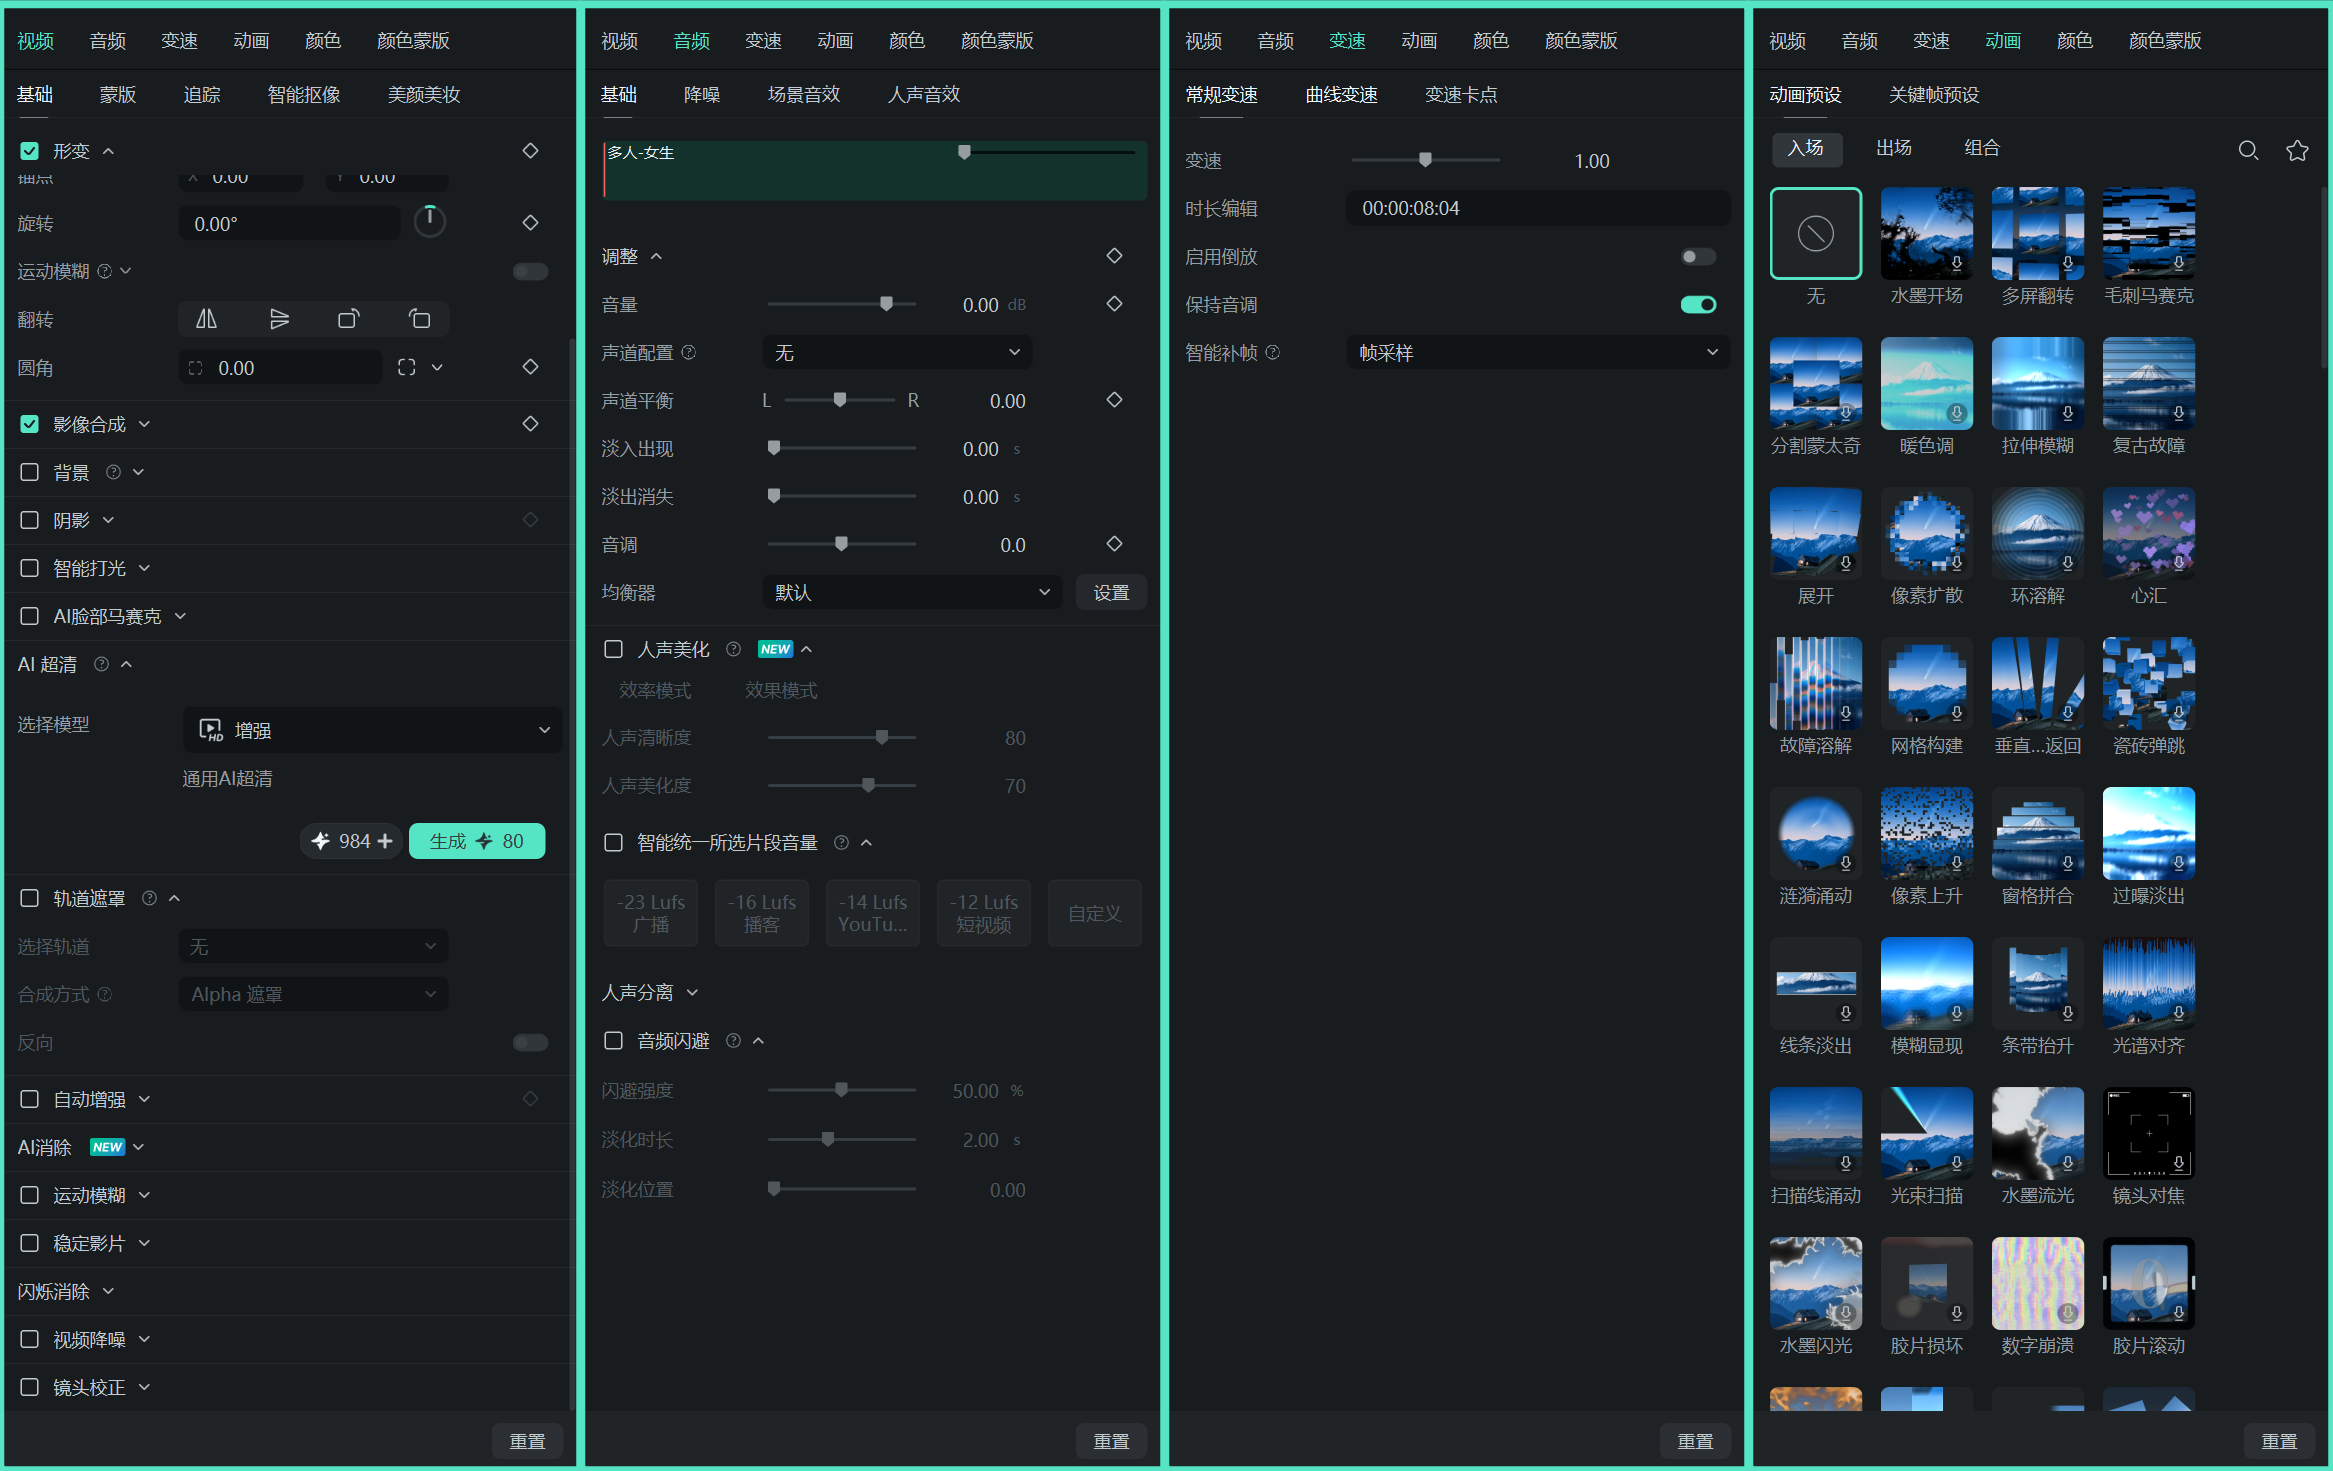Uncheck the 形变 checkbox
Screen dimensions: 2333x1471
30,151
